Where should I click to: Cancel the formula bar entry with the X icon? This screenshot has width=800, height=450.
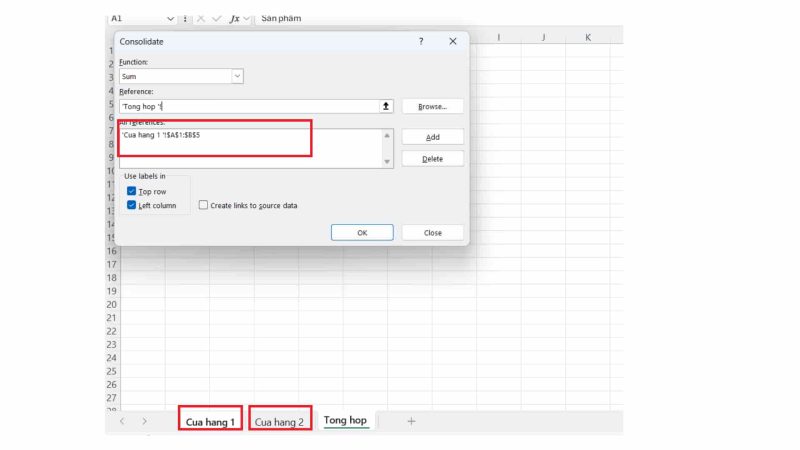click(201, 18)
